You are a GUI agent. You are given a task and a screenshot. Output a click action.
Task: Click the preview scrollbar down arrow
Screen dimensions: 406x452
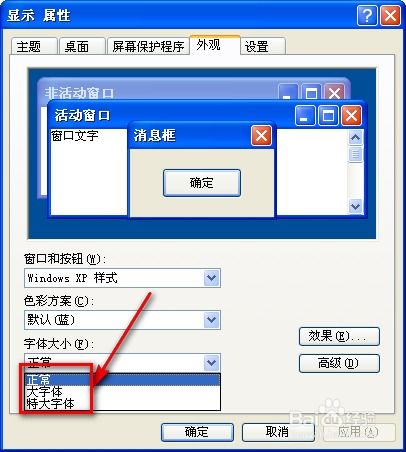(356, 206)
